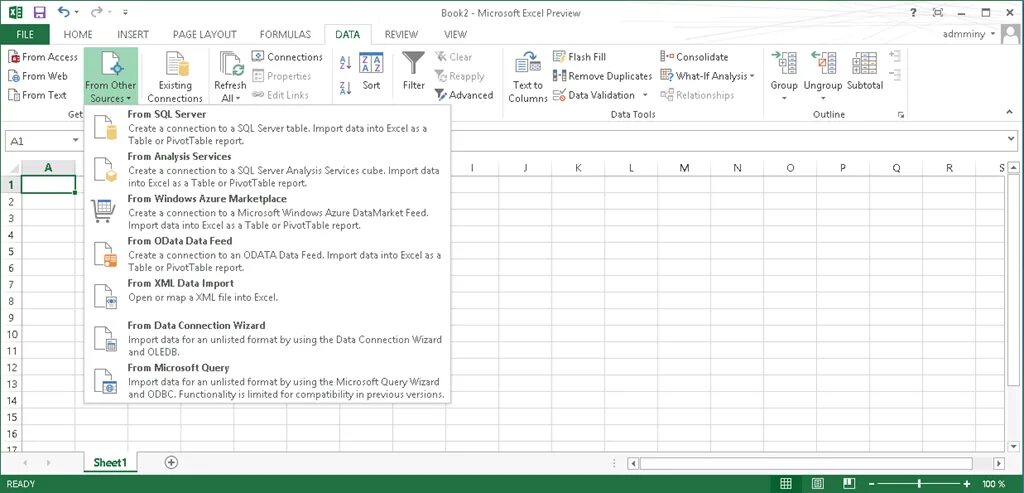Click the Undo arrow icon
The image size is (1024, 493).
pos(63,12)
